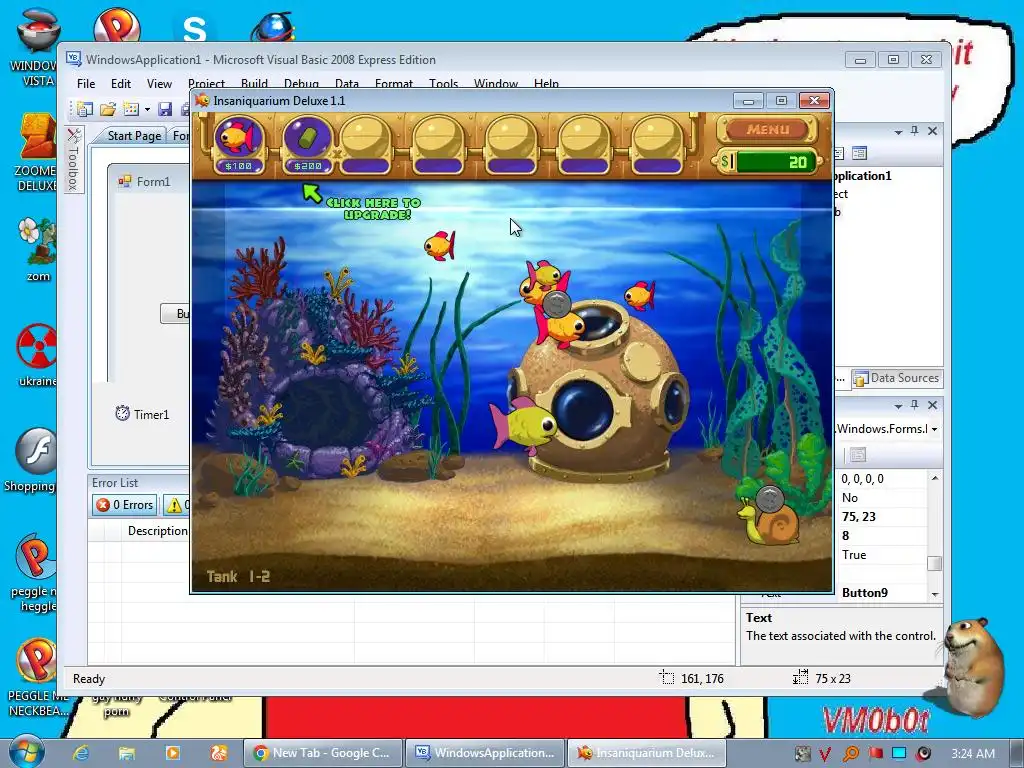Open the Properties window position dropdown
This screenshot has height=768, width=1024.
pyautogui.click(x=899, y=406)
